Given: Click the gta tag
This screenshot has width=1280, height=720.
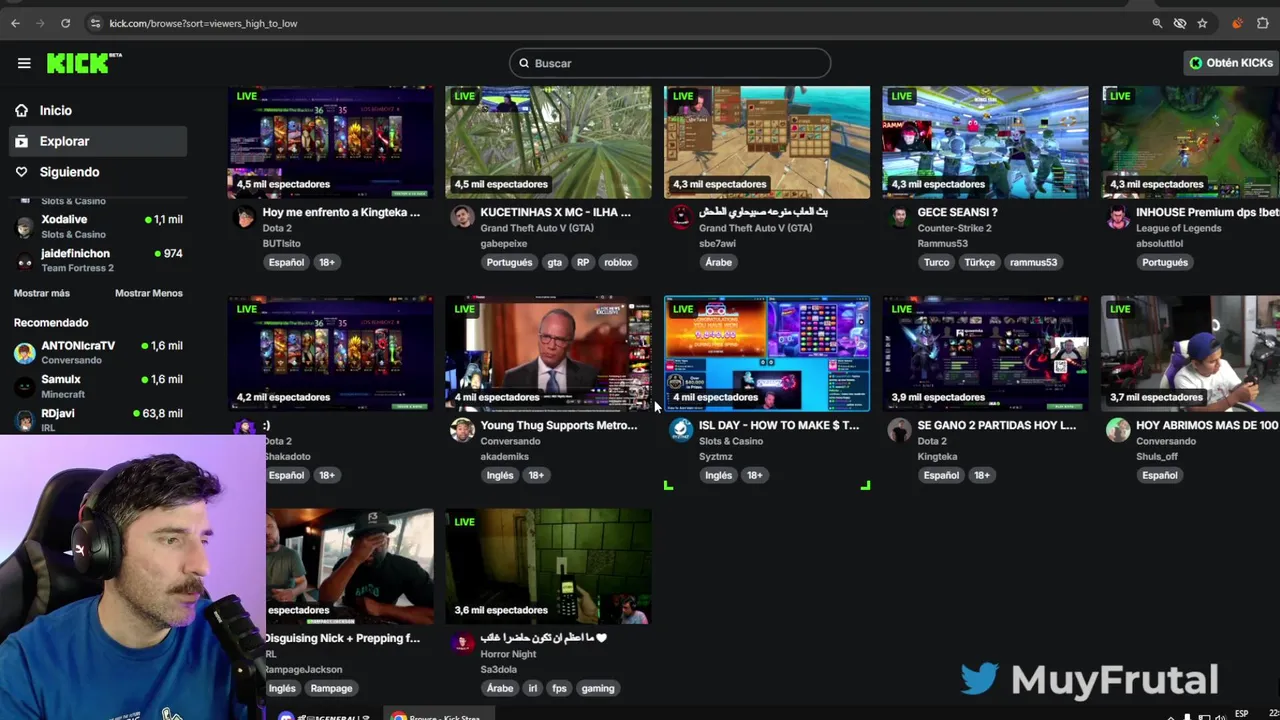Looking at the screenshot, I should point(554,262).
